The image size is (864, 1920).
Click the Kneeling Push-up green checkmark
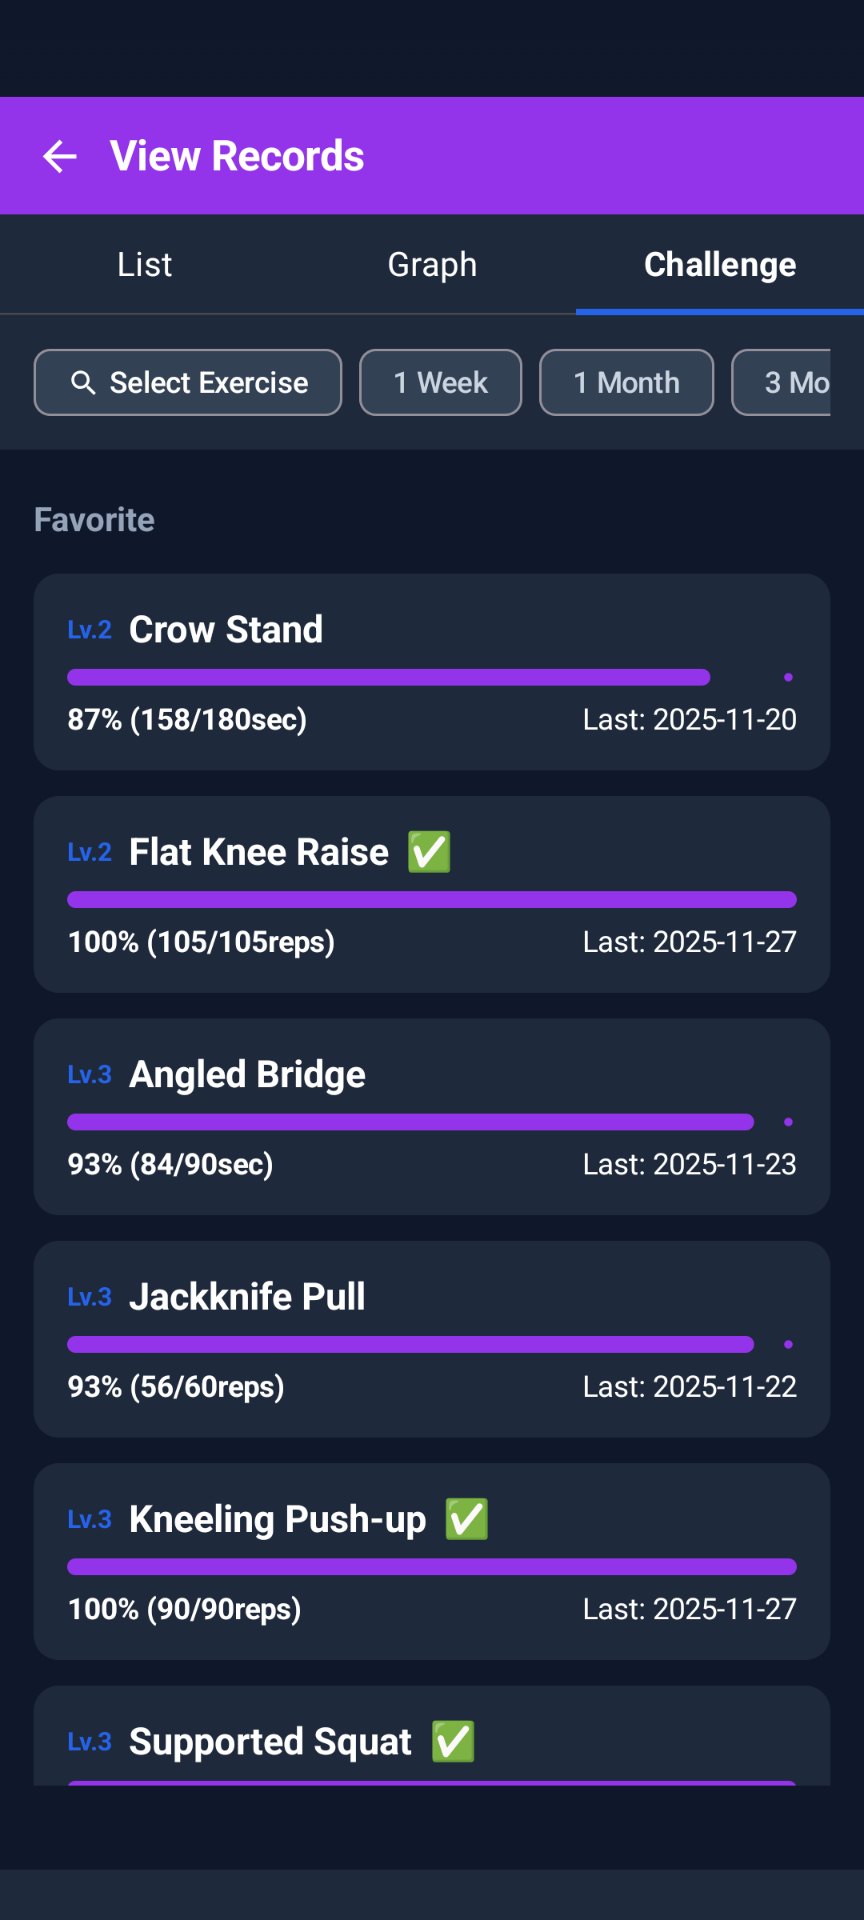466,1519
